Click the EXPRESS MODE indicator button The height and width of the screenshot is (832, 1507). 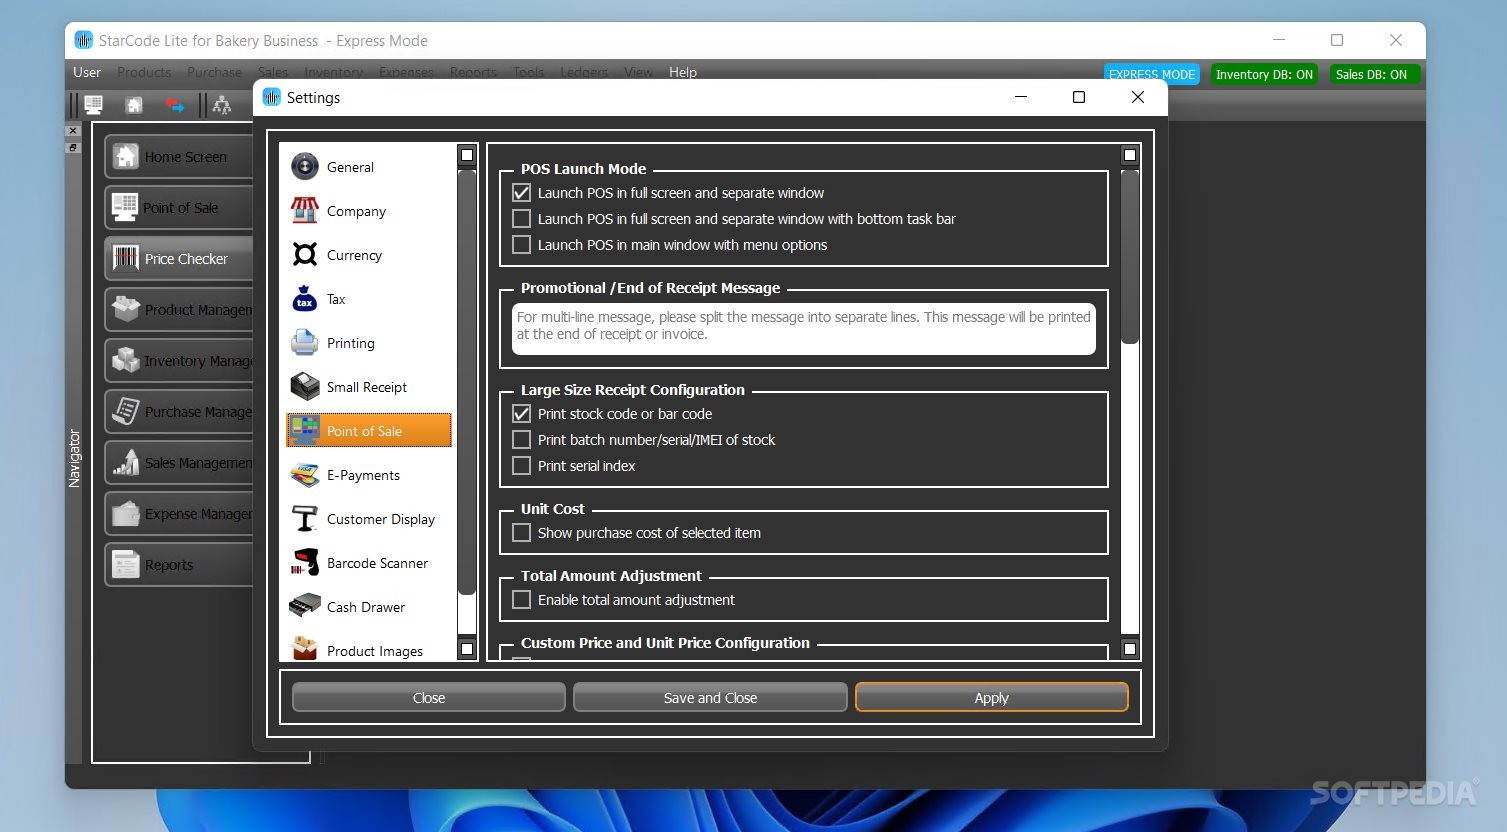1152,74
